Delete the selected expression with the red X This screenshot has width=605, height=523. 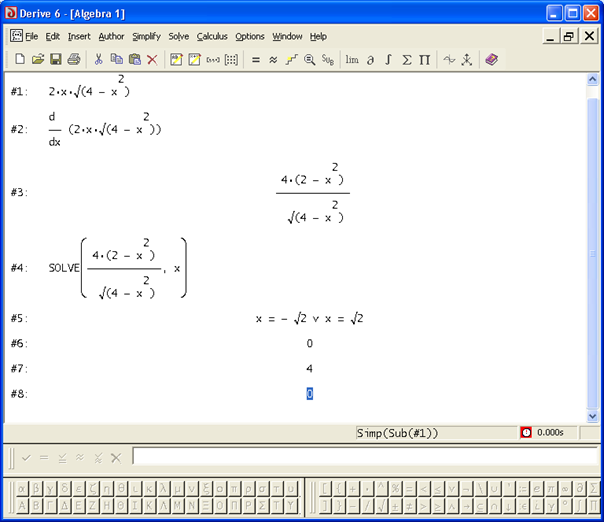pyautogui.click(x=152, y=60)
